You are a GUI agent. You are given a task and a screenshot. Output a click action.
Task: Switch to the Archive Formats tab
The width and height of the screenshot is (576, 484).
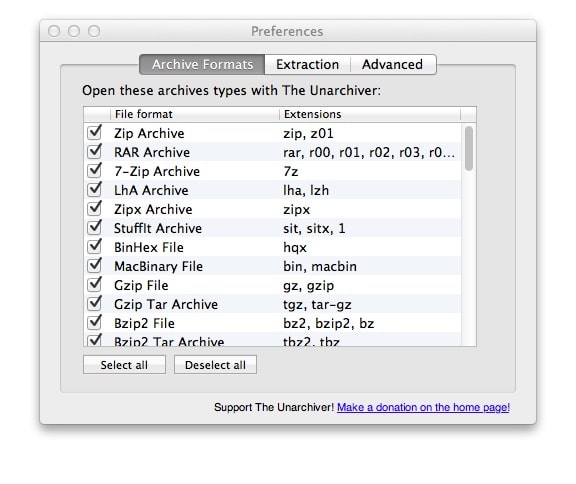(202, 65)
